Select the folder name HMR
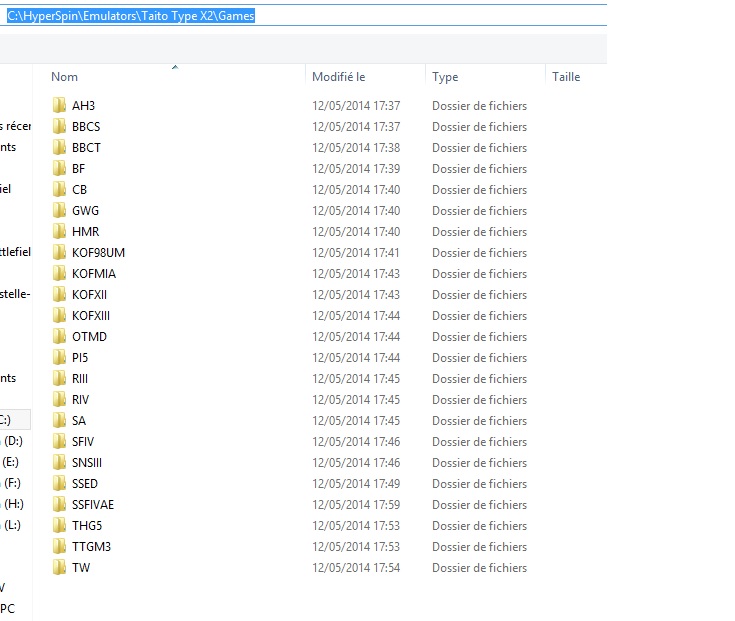Viewport: 735px width, 621px height. coord(86,232)
